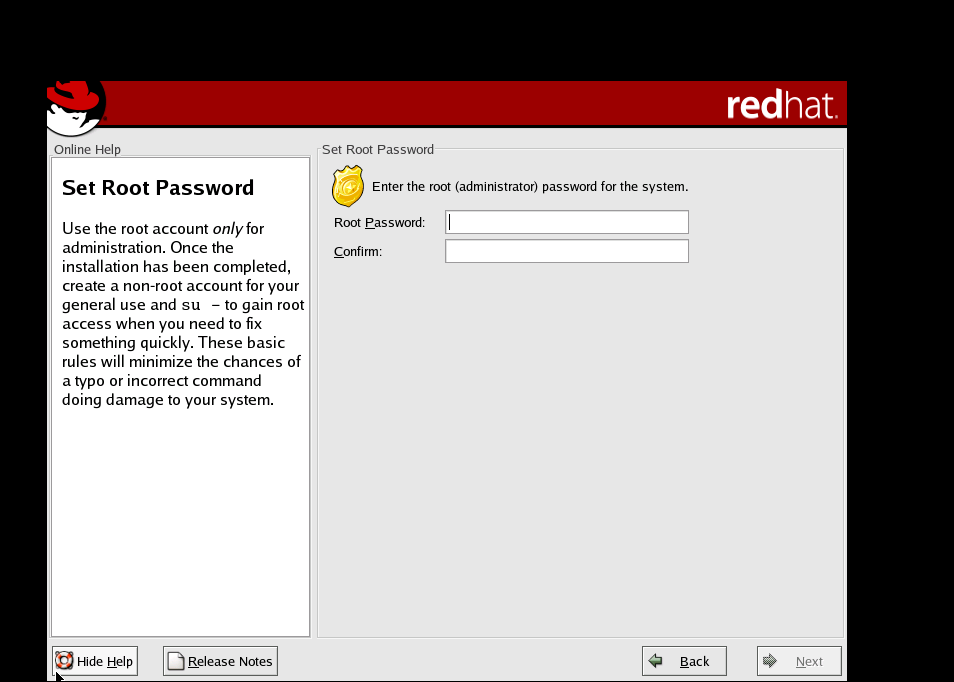Click the gold security badge icon
954x682 pixels.
point(348,186)
